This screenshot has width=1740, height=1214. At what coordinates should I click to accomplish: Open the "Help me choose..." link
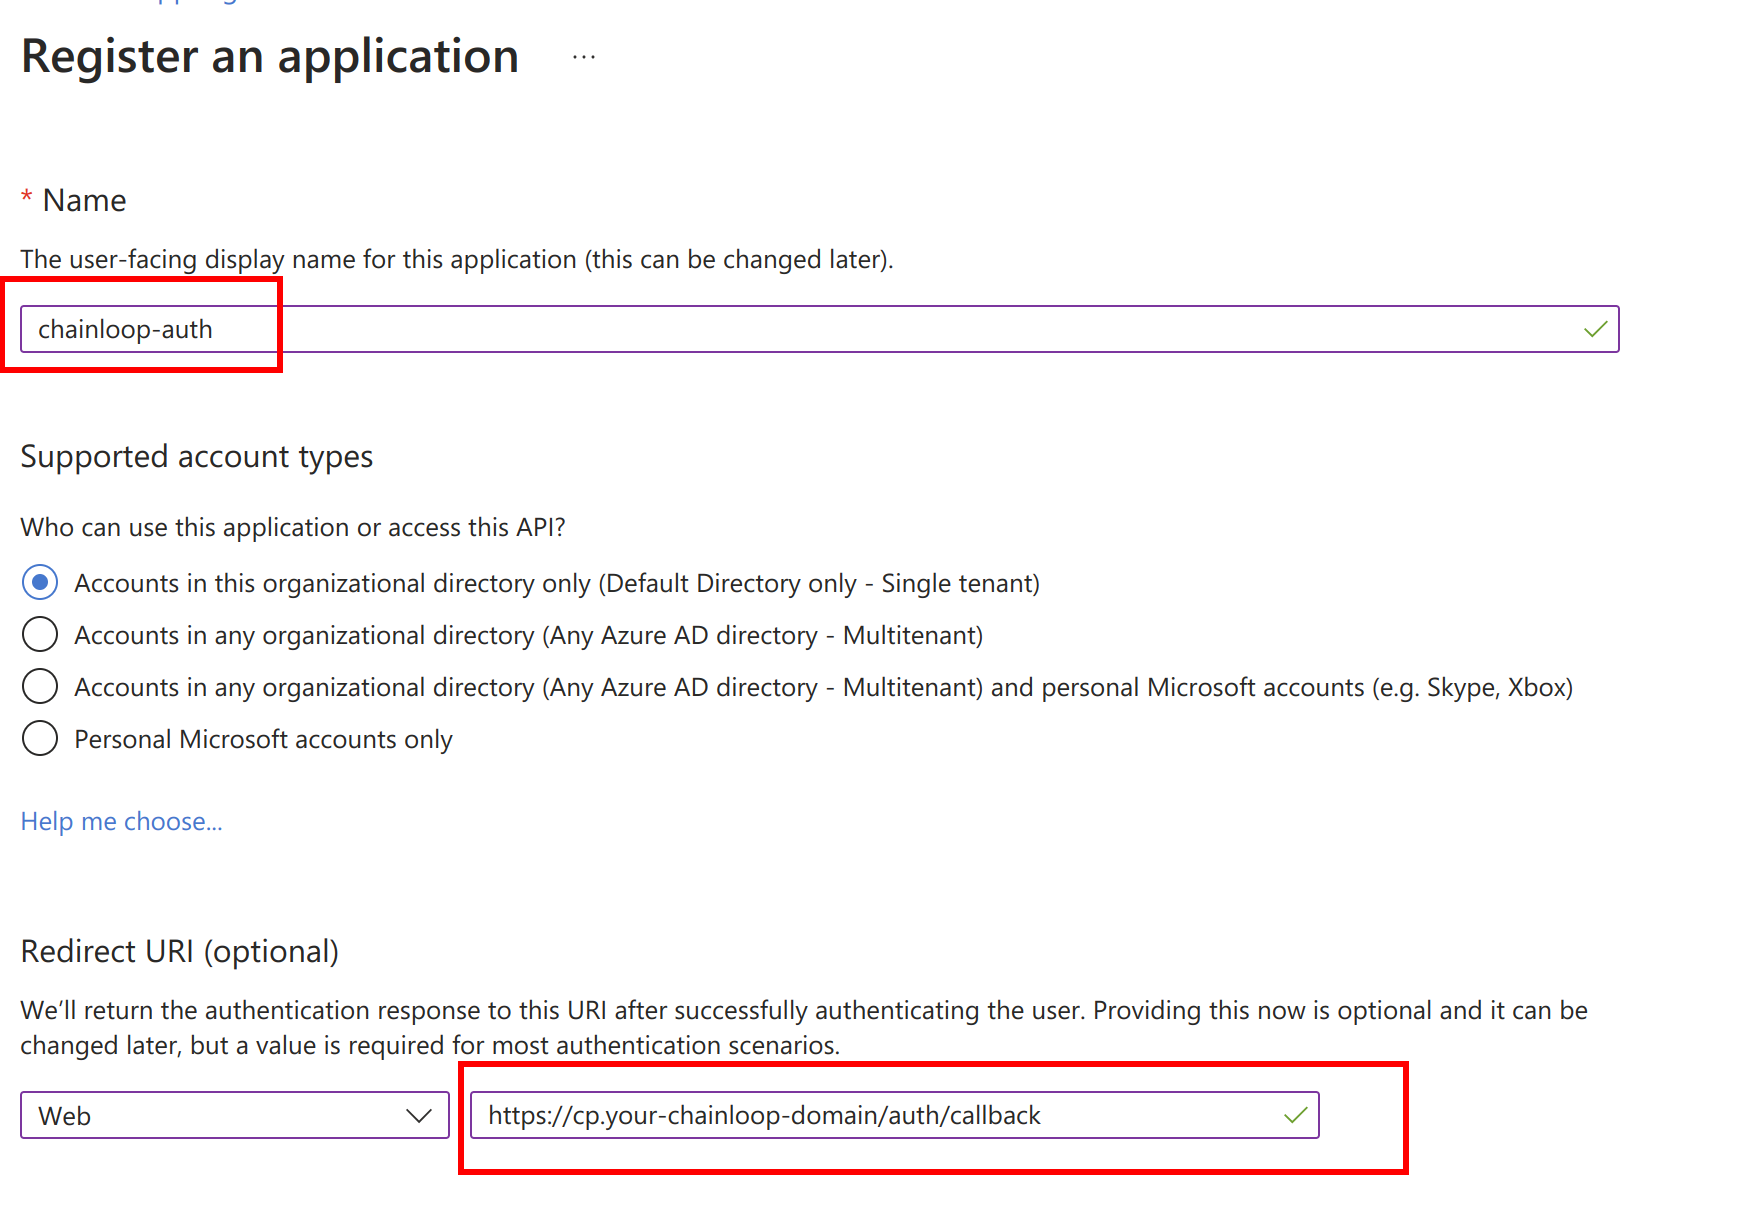121,821
